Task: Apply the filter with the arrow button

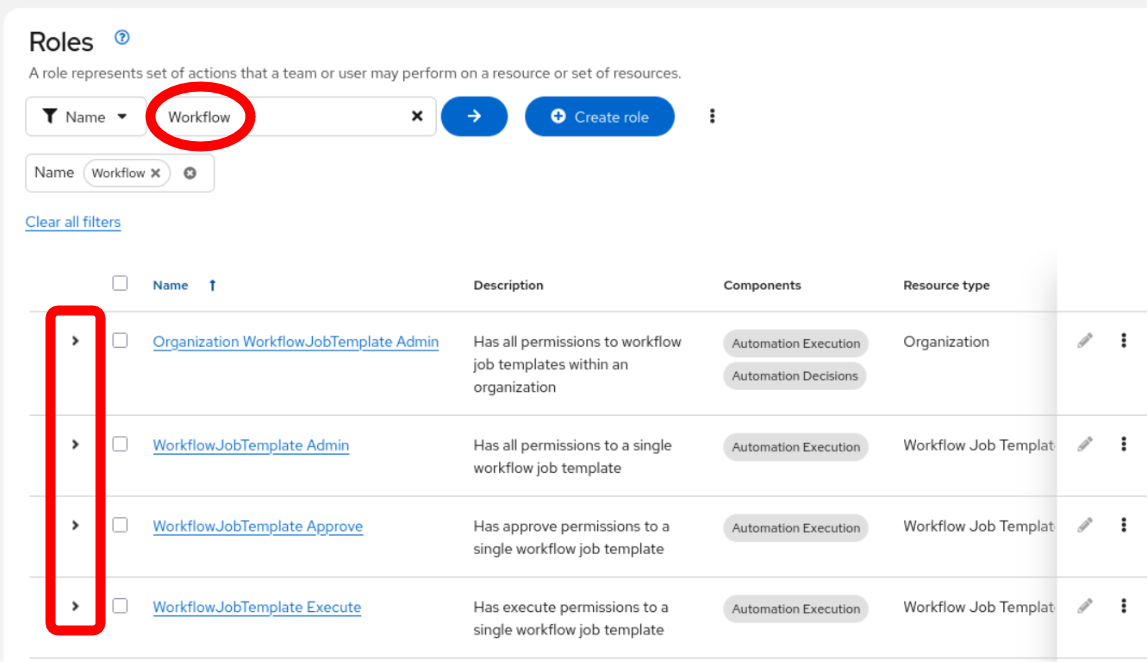Action: click(474, 116)
